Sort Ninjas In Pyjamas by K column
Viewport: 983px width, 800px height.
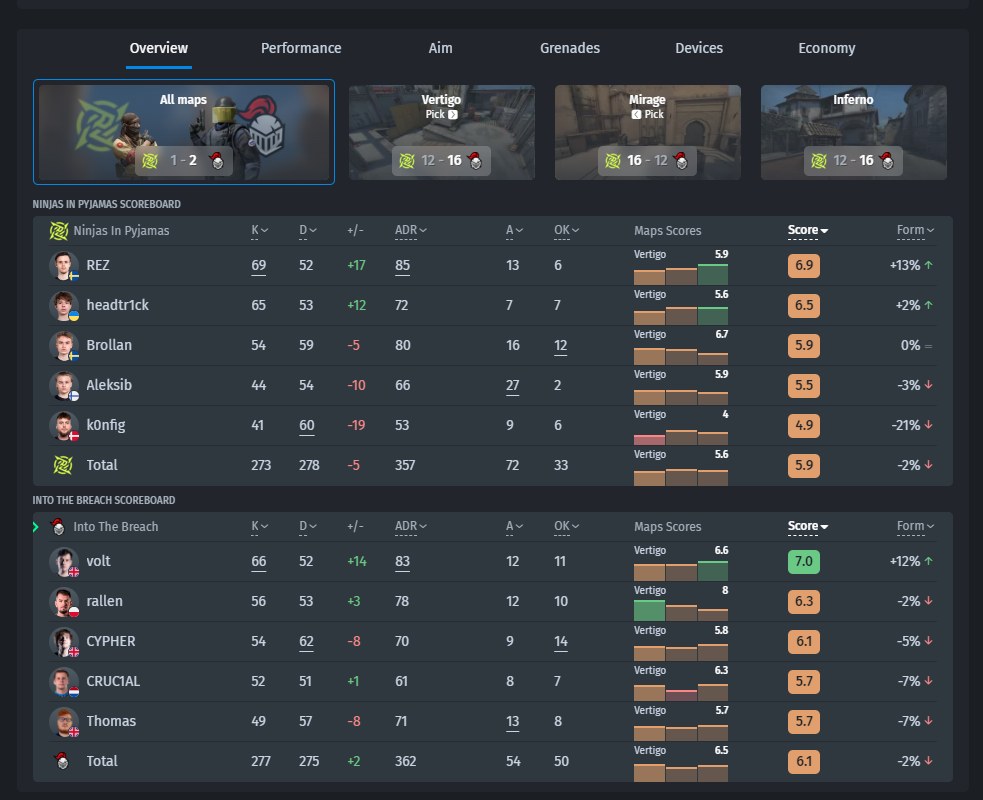tap(260, 231)
